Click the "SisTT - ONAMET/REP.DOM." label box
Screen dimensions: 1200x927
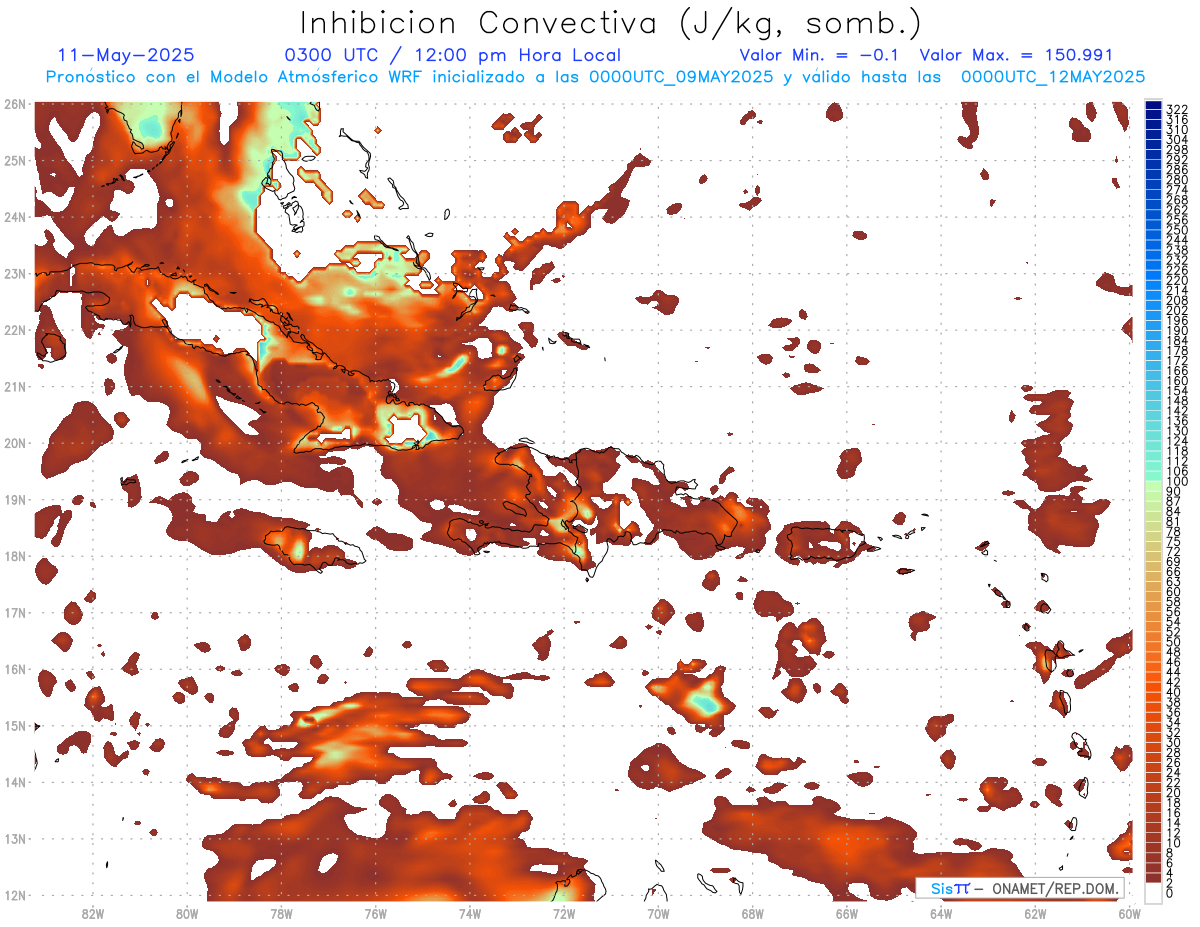click(x=1020, y=888)
